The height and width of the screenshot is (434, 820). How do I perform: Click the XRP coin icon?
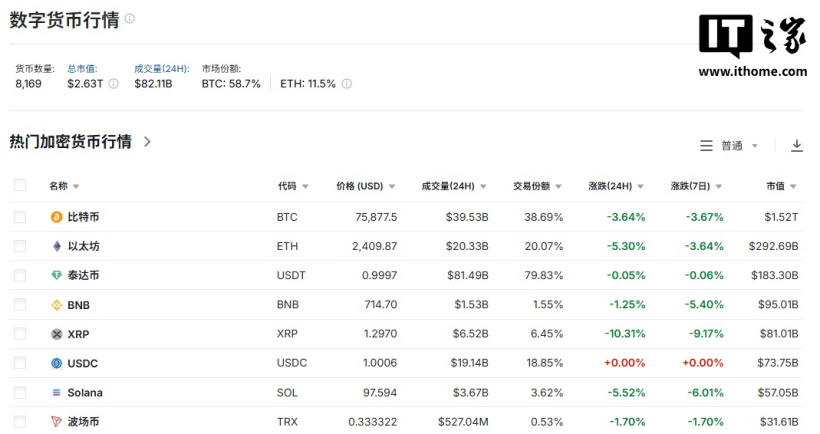[x=56, y=334]
